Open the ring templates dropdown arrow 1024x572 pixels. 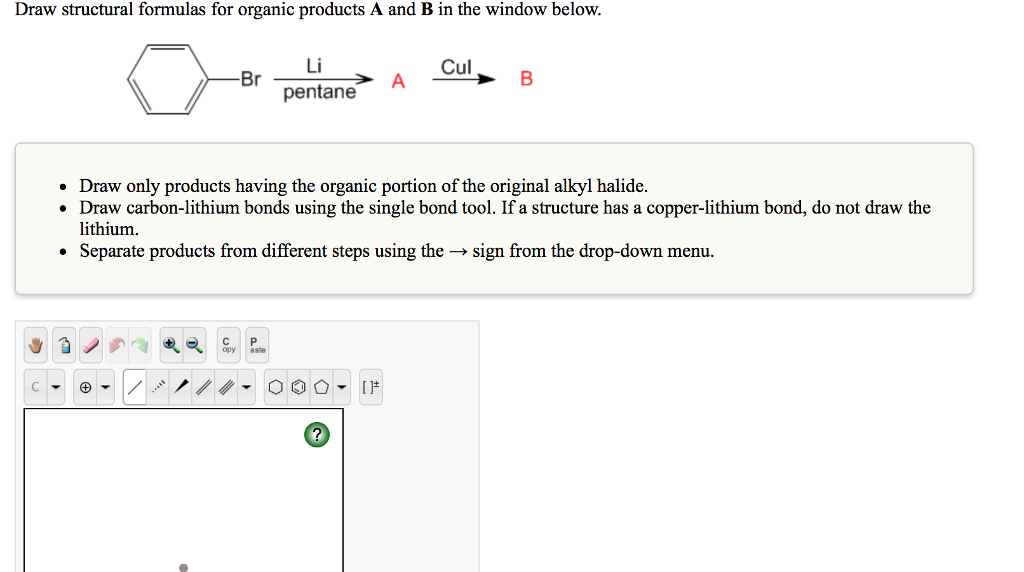tap(342, 387)
